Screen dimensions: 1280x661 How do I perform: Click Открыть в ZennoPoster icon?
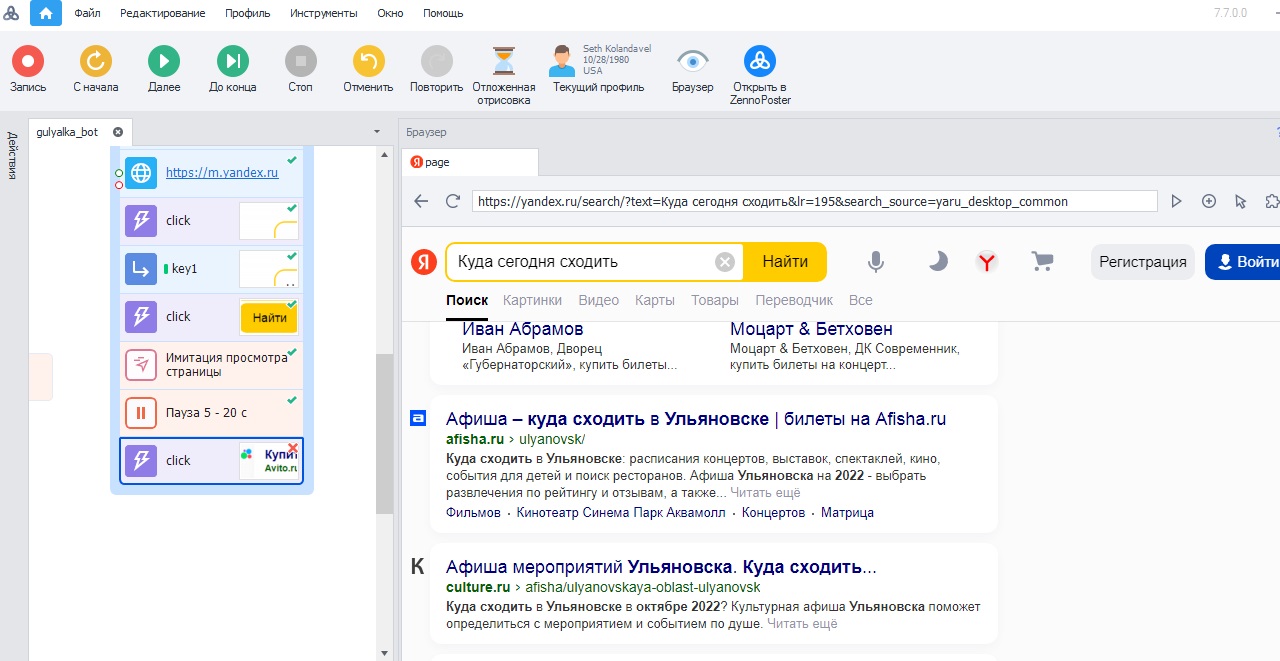pos(761,62)
